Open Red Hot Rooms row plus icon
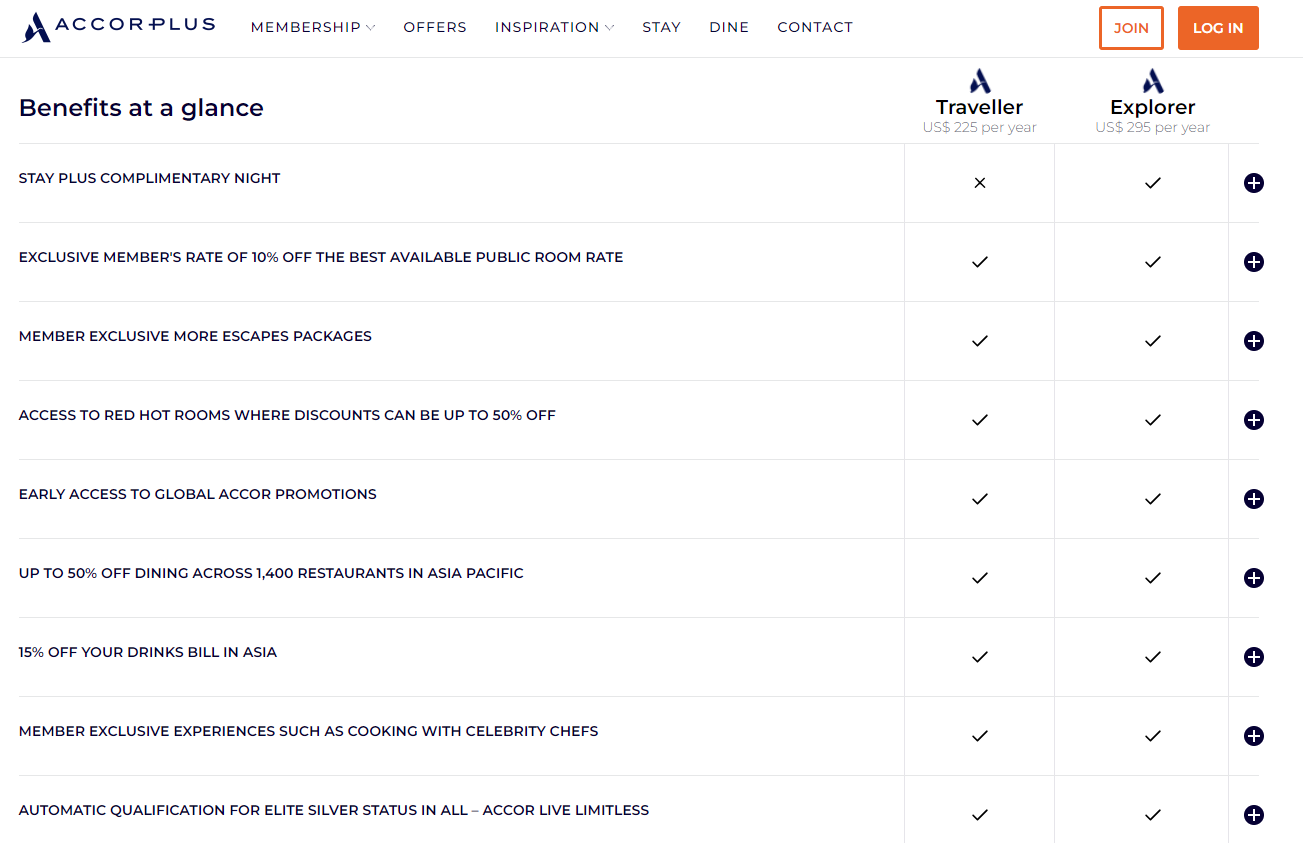Viewport: 1303px width, 843px height. 1253,420
